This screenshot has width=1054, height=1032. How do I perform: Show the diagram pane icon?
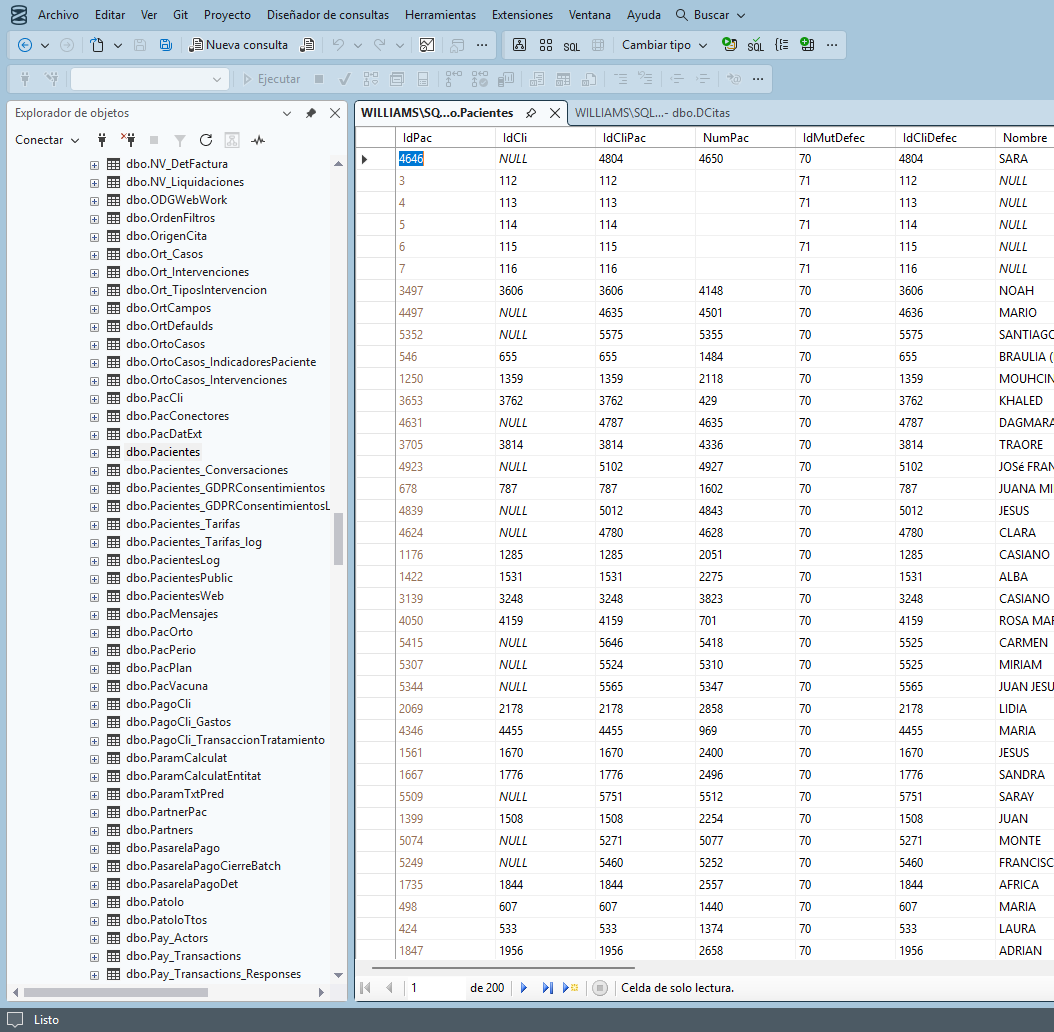(x=520, y=45)
